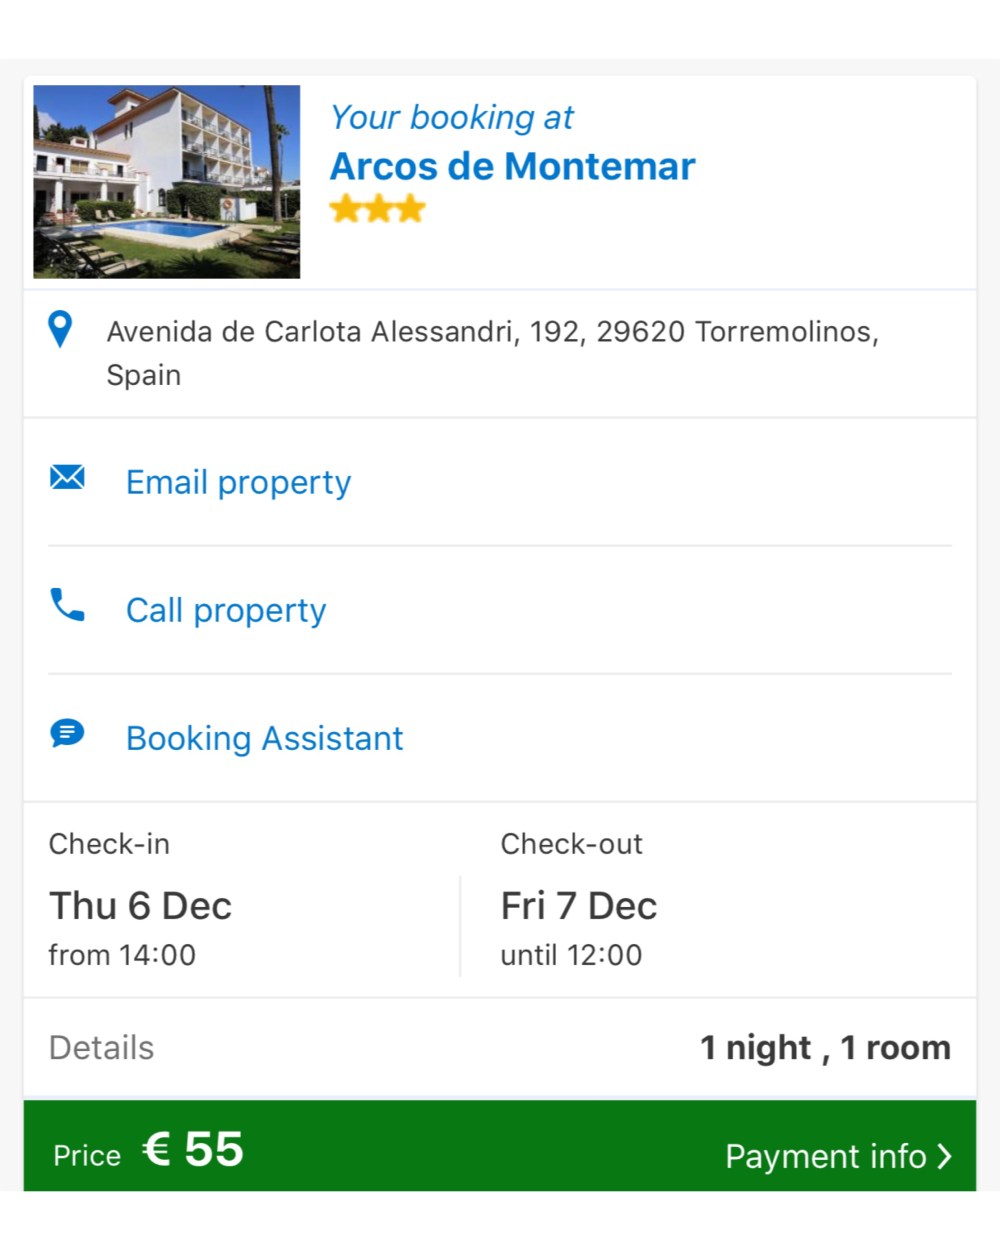1000x1250 pixels.
Task: Open the hotel photo thumbnail
Action: 167,181
